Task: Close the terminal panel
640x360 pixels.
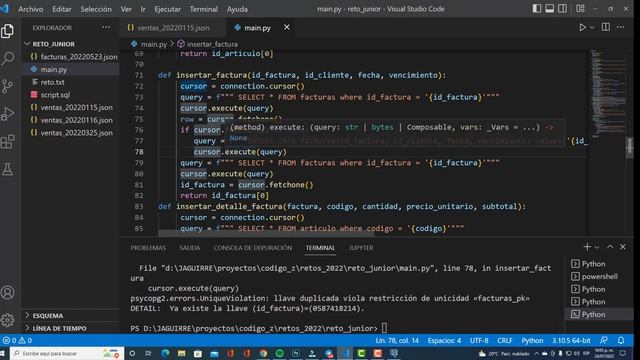Action: click(x=622, y=247)
